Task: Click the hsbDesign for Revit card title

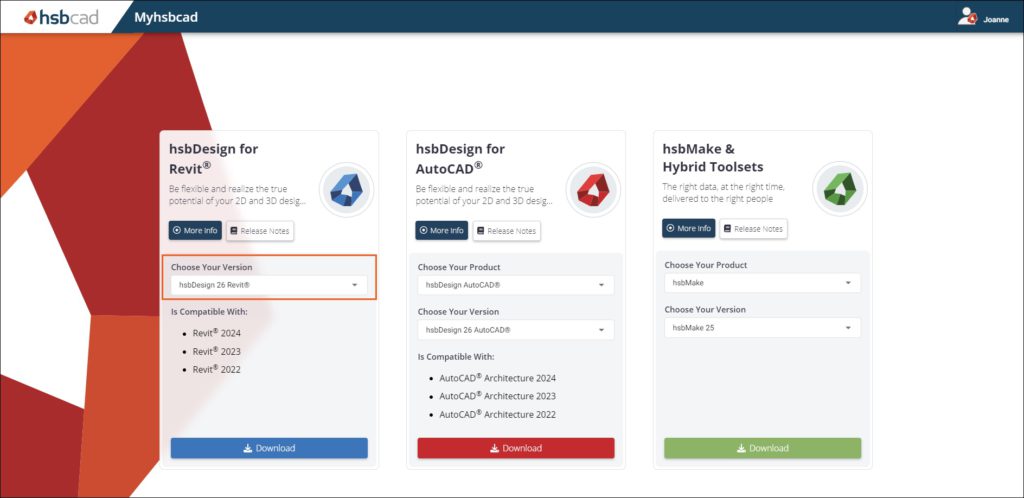Action: (x=214, y=157)
